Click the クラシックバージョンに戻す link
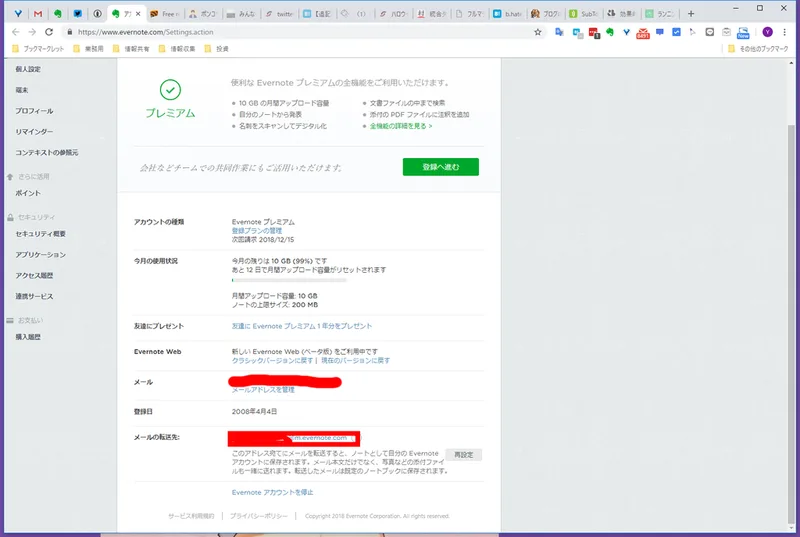 [x=272, y=361]
